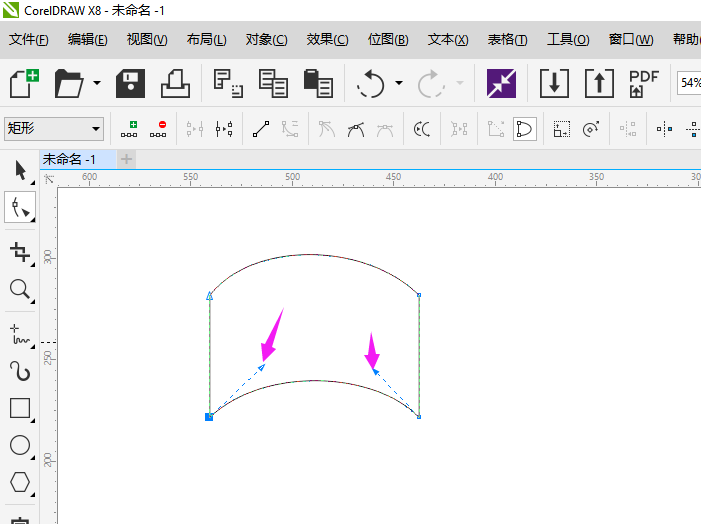Viewport: 701px width, 524px height.
Task: Open the 表格(T) menu
Action: pos(507,40)
